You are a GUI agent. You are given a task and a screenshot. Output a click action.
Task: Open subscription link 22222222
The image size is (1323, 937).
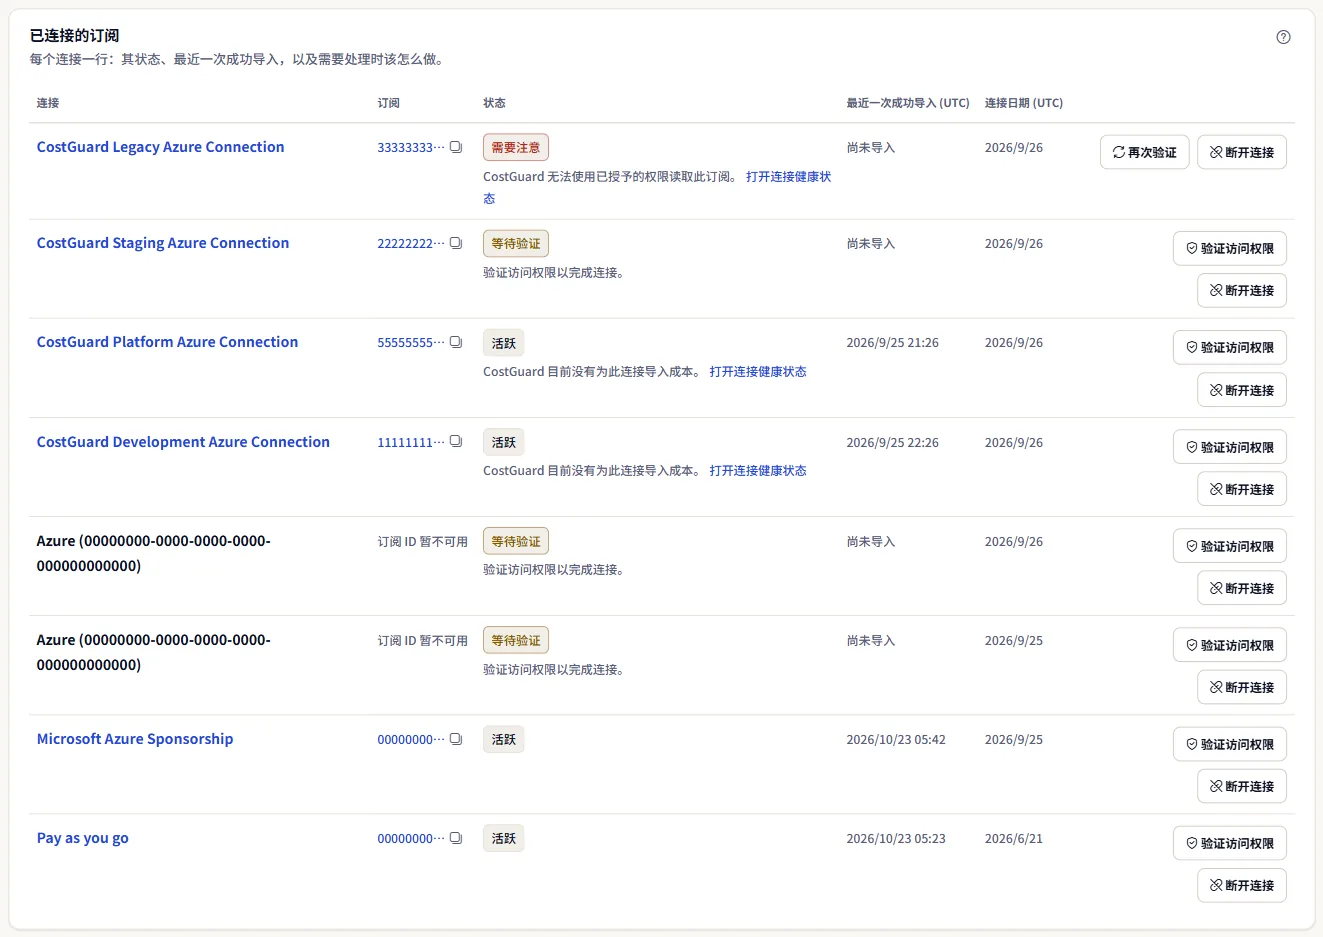410,243
